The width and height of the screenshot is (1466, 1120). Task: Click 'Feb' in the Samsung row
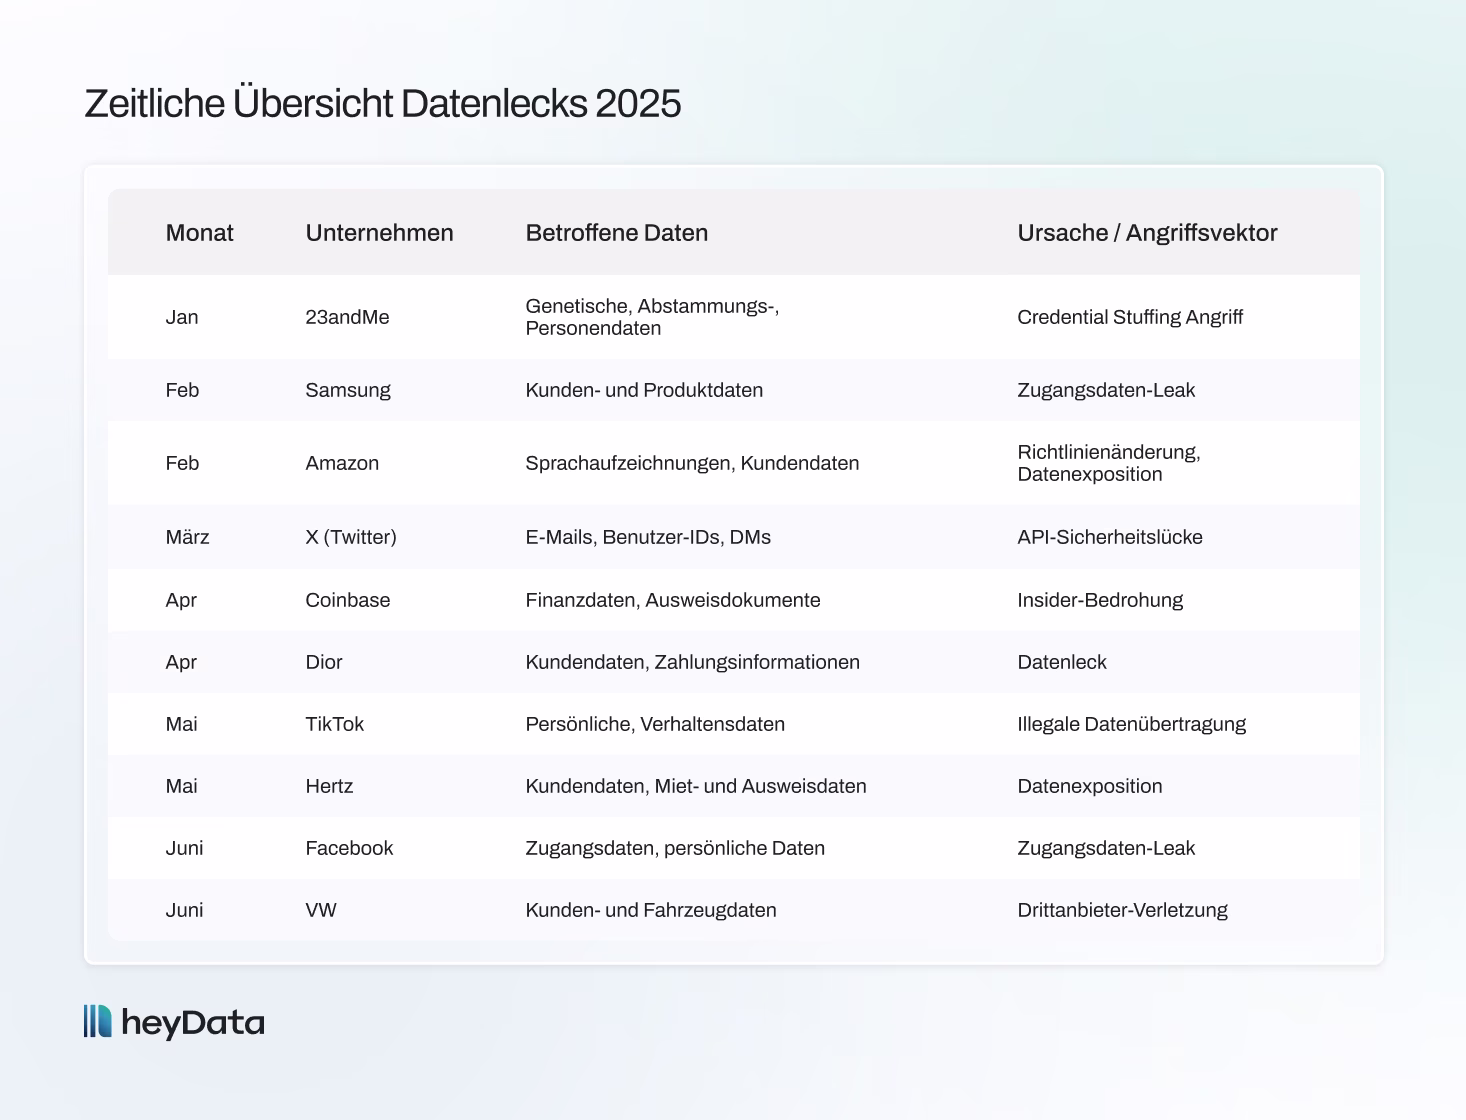pyautogui.click(x=182, y=390)
